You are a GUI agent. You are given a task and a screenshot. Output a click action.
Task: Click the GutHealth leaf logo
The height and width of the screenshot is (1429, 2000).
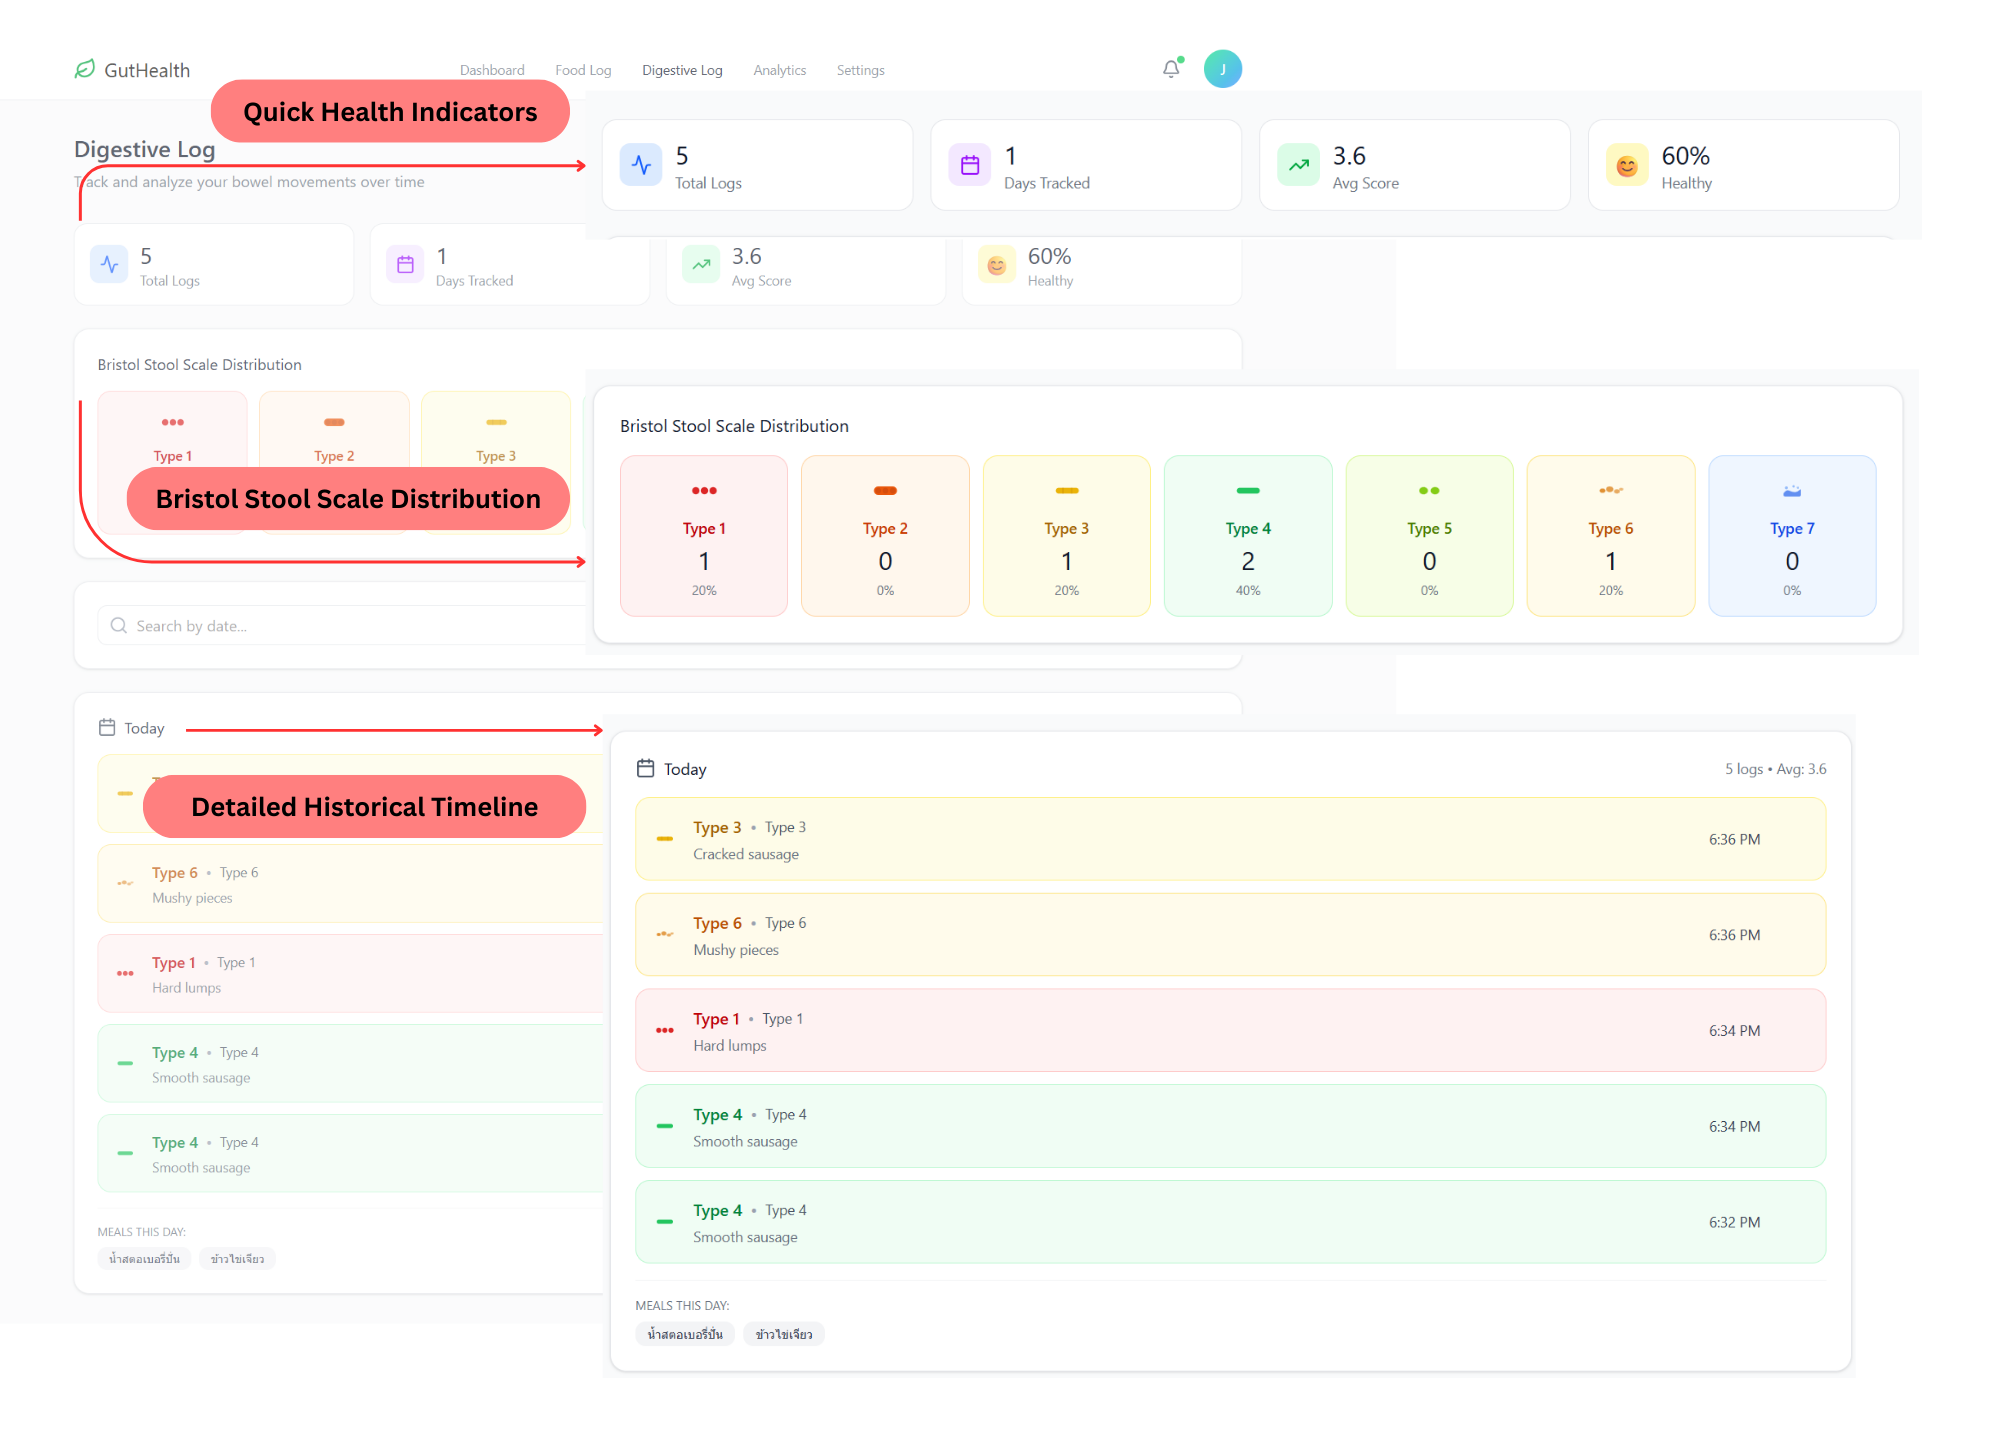coord(85,69)
